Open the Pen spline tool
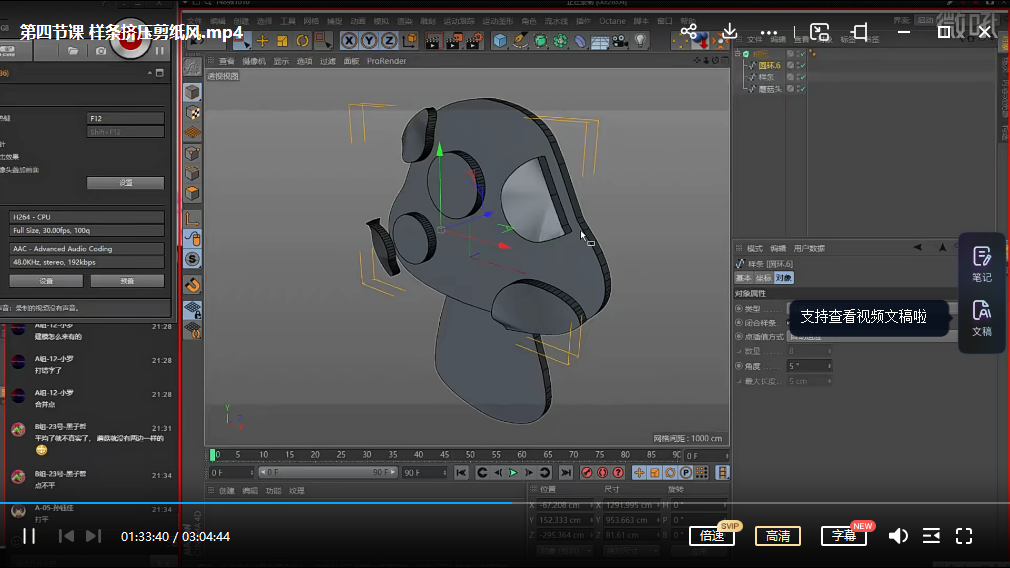1010x568 pixels. click(x=520, y=41)
